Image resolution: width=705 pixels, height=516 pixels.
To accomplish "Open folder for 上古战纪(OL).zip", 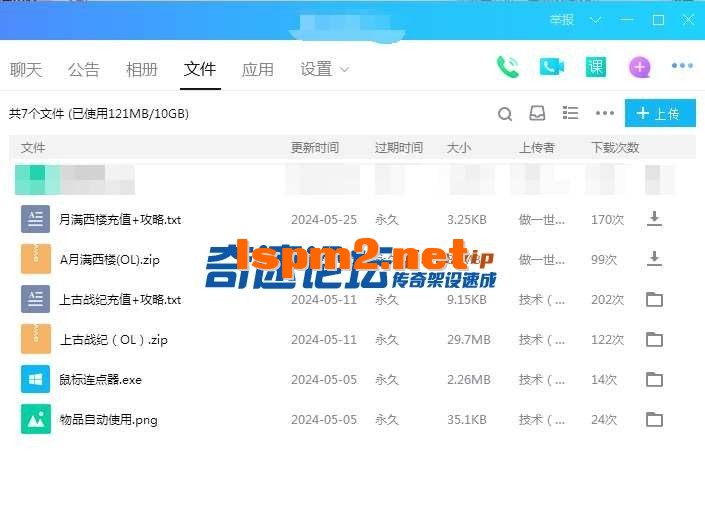I will [654, 340].
